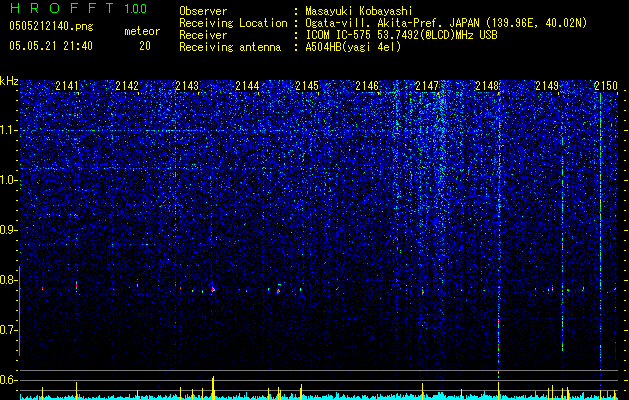This screenshot has width=629, height=400.
Task: Click the 2144 time marker
Action: click(x=247, y=85)
